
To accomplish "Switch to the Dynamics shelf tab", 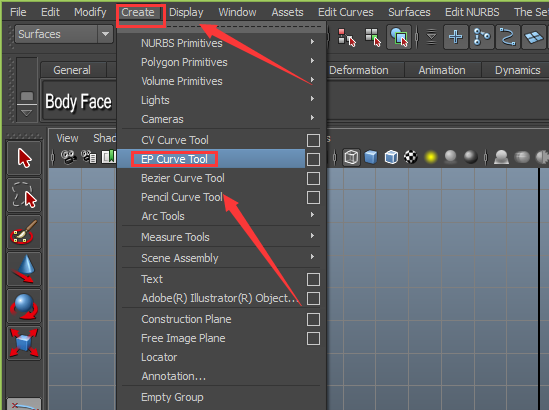I will pyautogui.click(x=517, y=70).
